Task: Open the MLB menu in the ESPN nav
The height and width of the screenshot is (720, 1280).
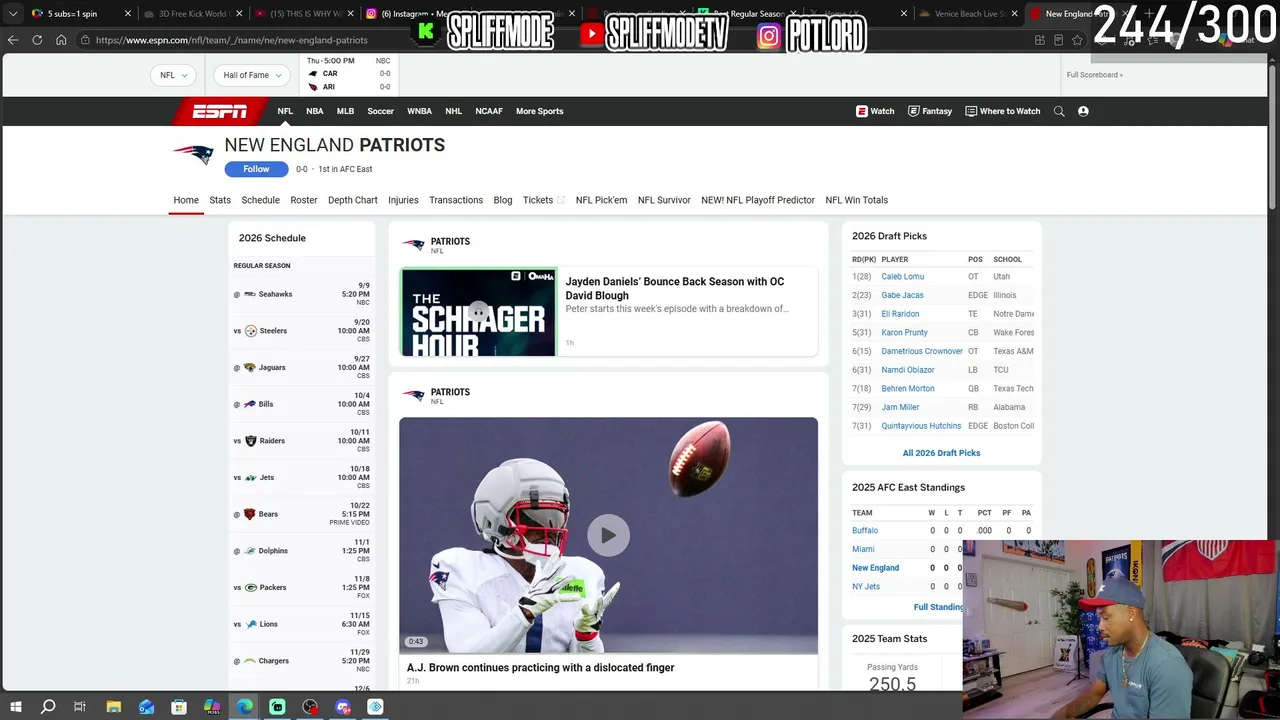Action: [x=345, y=111]
